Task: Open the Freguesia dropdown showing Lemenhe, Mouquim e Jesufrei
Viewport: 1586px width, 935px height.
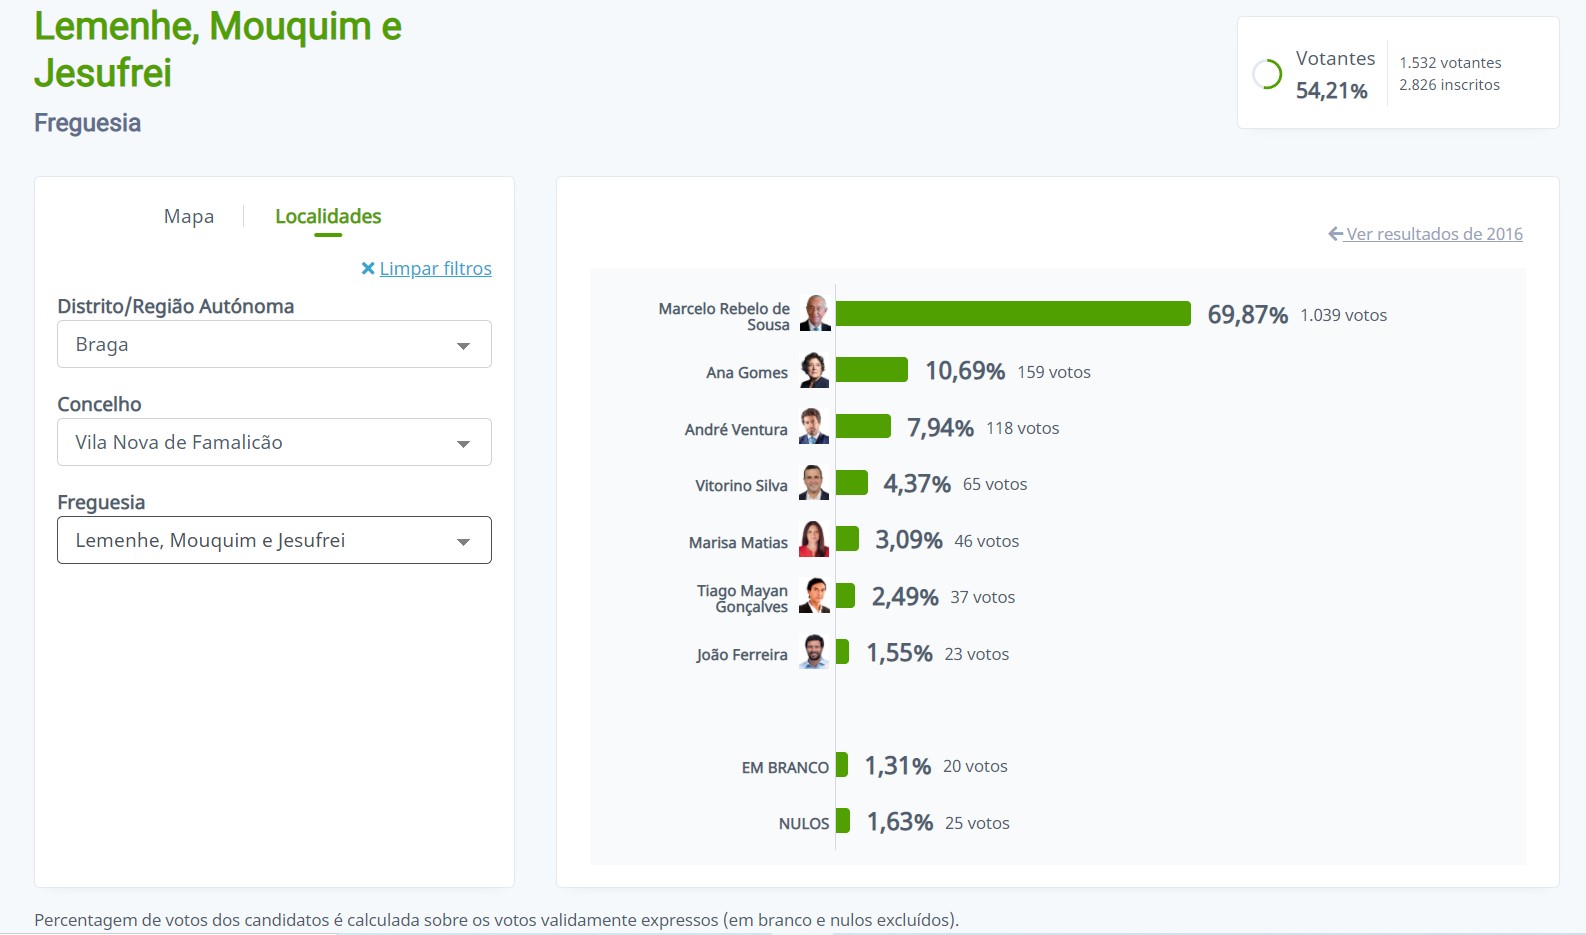Action: coord(274,540)
